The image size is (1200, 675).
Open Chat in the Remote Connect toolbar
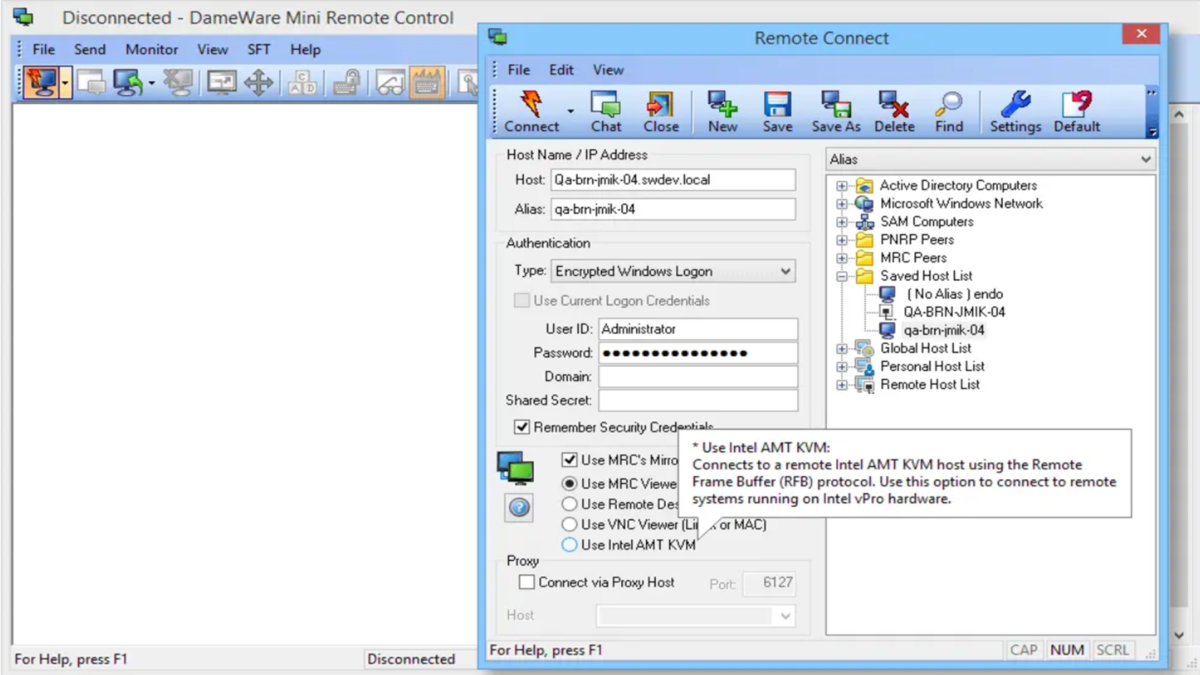tap(606, 111)
